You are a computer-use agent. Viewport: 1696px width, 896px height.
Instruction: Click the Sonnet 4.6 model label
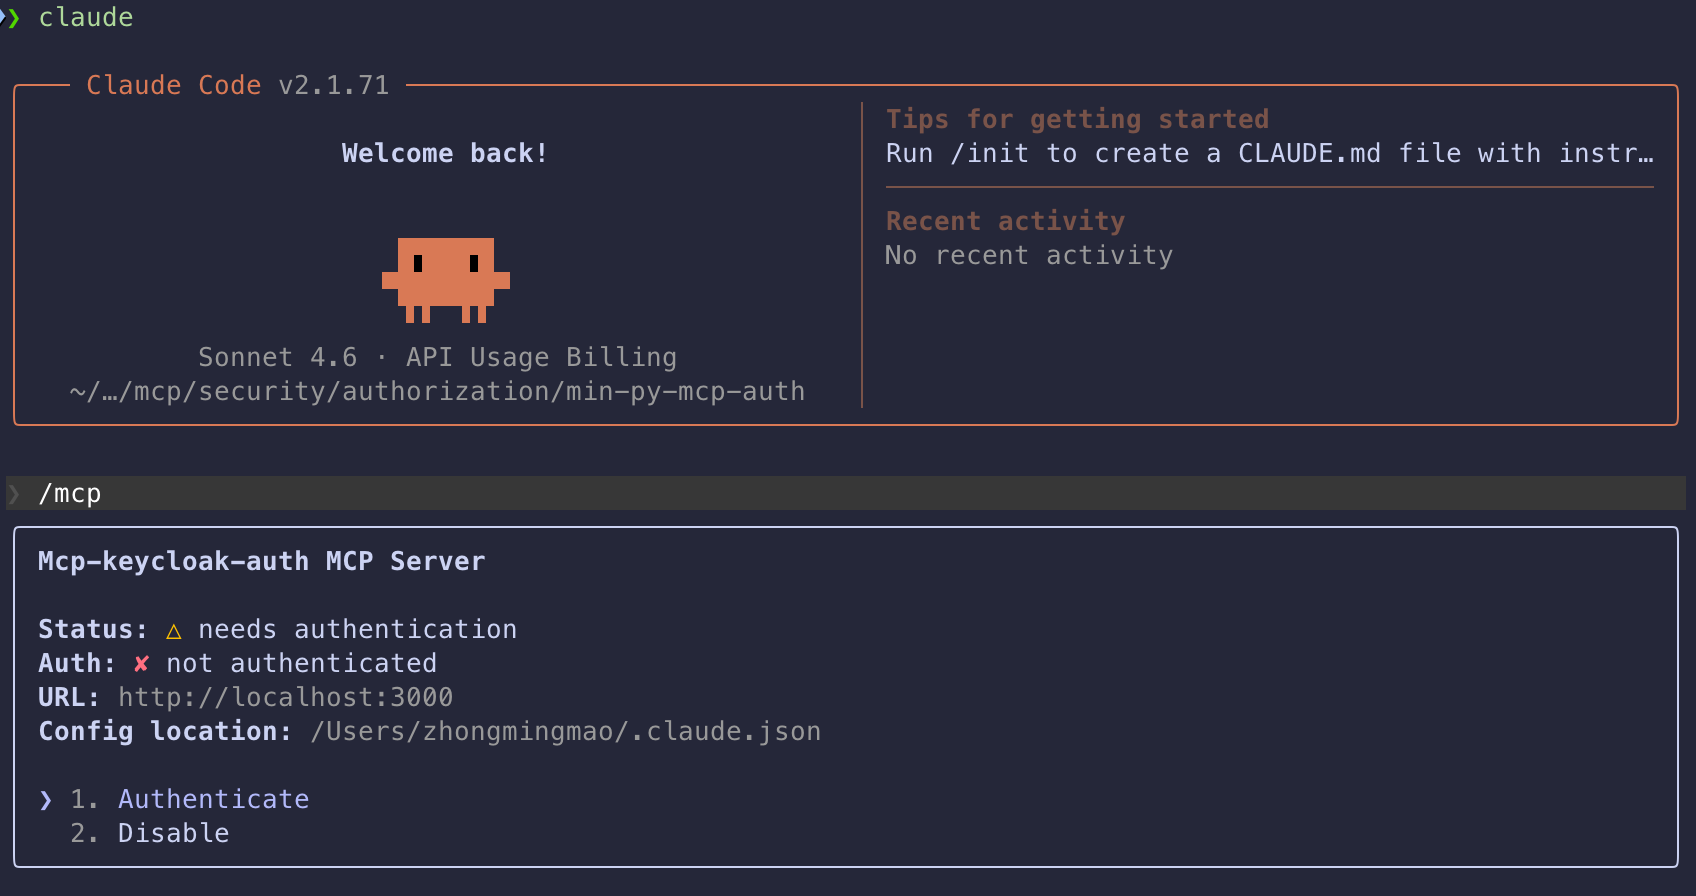click(x=277, y=358)
